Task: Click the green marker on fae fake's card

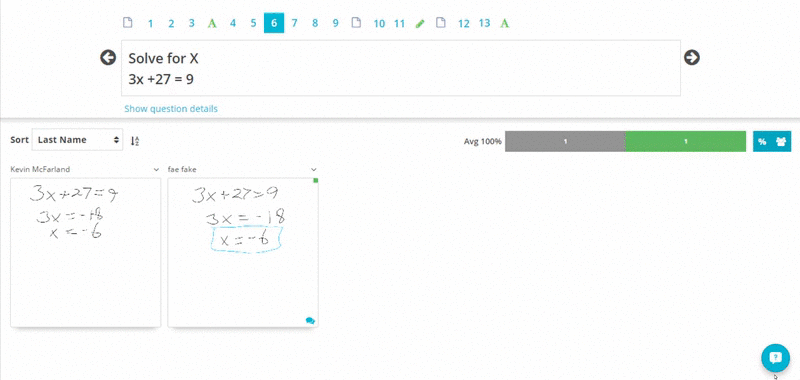Action: point(315,181)
